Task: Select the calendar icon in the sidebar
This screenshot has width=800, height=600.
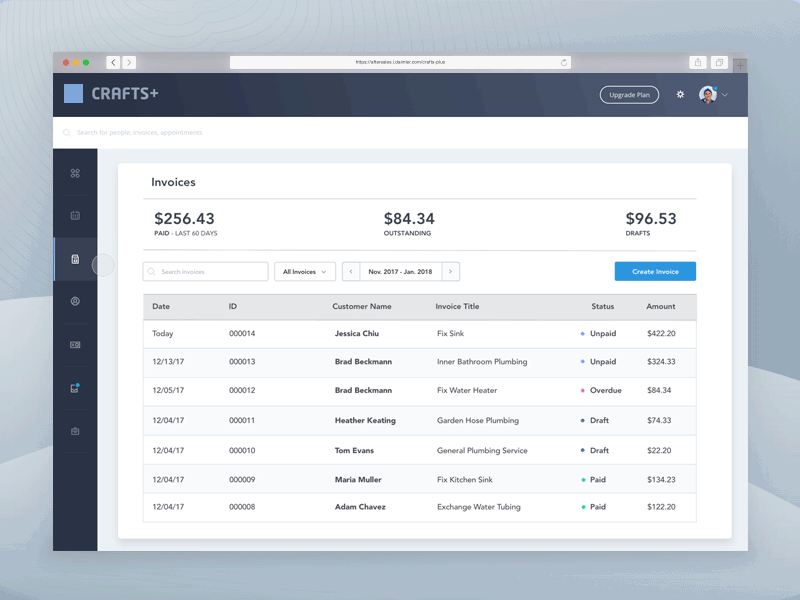Action: 76,215
